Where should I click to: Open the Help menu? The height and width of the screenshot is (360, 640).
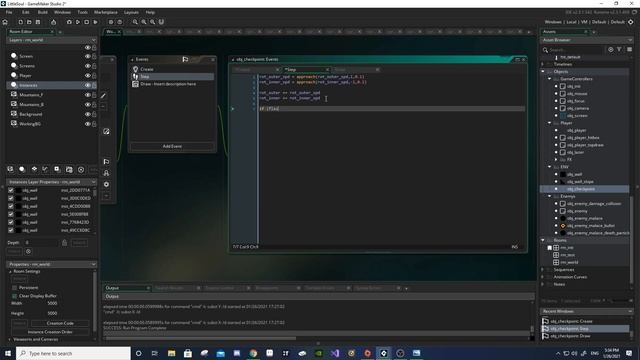click(x=150, y=12)
